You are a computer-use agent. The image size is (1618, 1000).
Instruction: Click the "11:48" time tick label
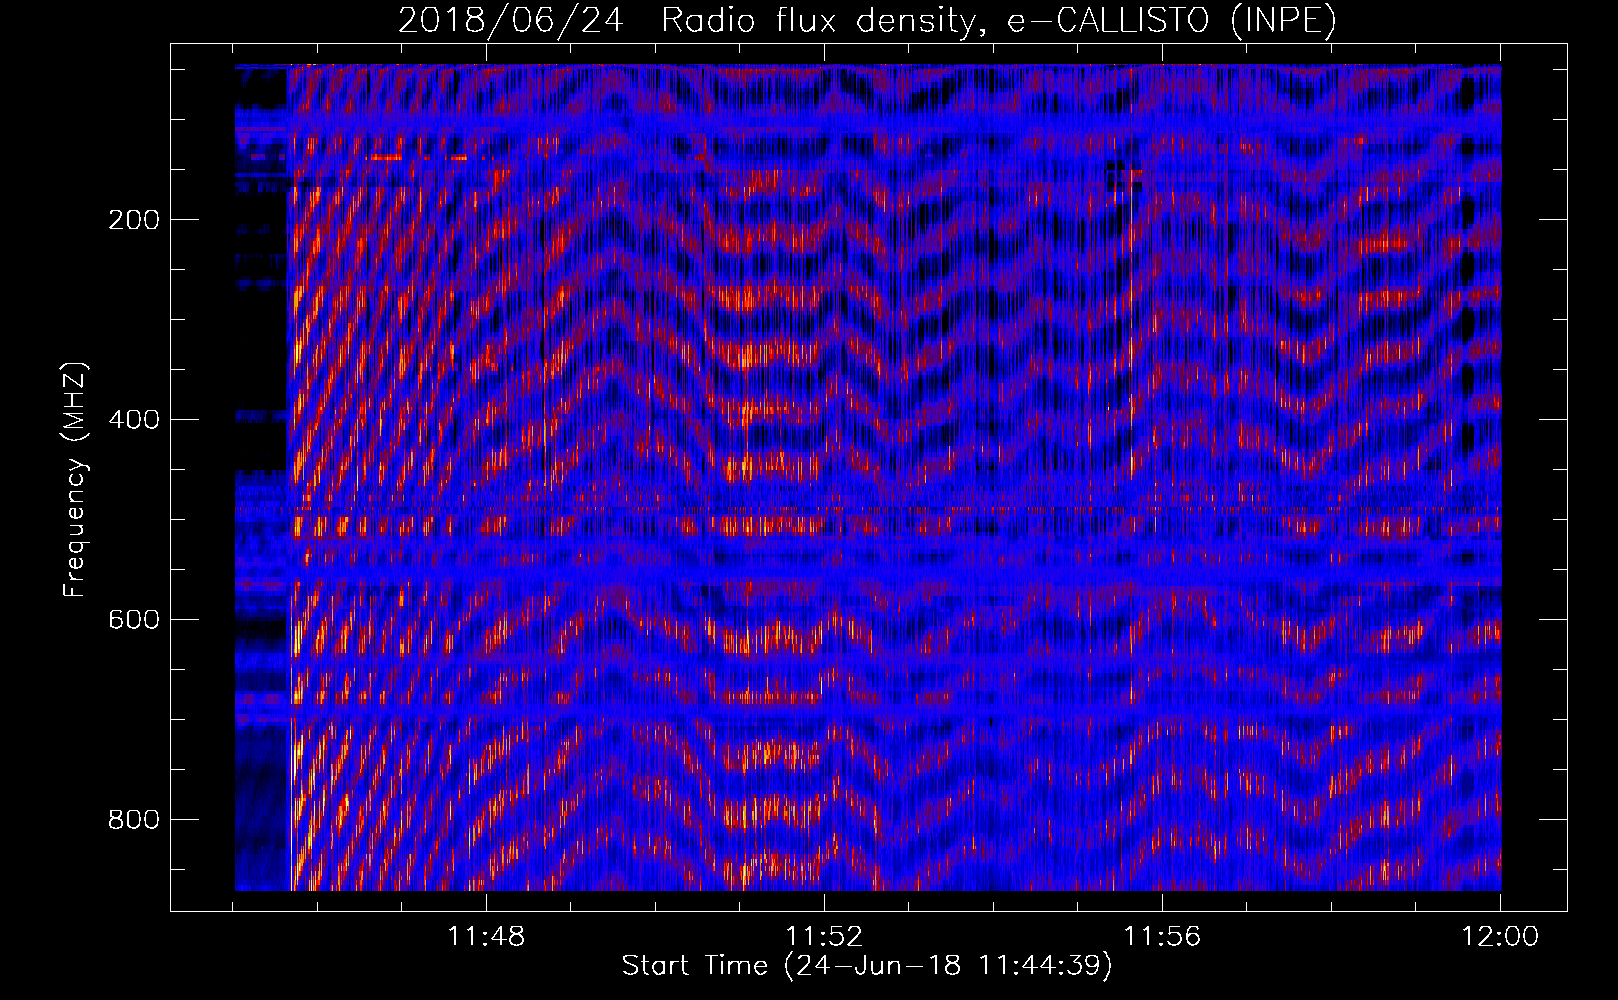click(x=486, y=937)
